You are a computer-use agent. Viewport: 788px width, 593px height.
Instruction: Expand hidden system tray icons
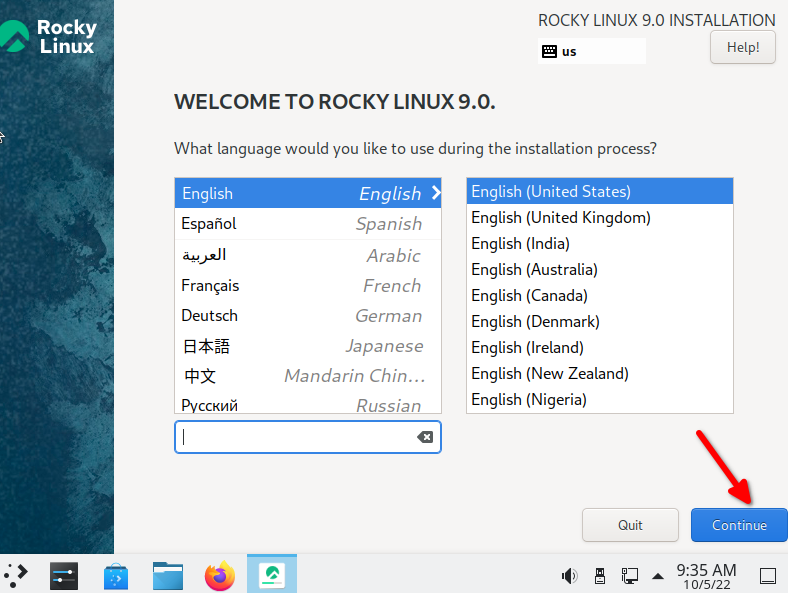click(657, 576)
